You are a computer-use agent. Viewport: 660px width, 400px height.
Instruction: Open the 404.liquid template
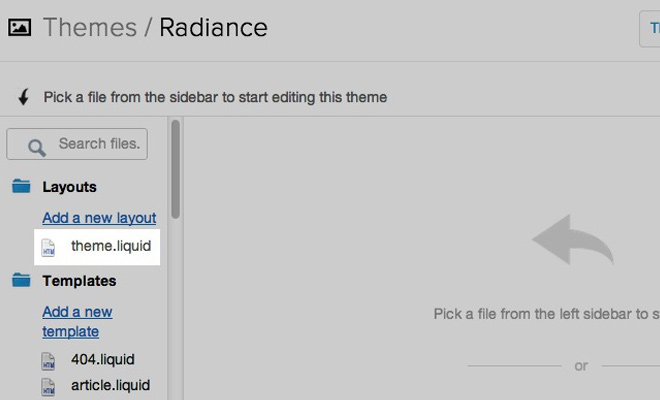tap(102, 359)
